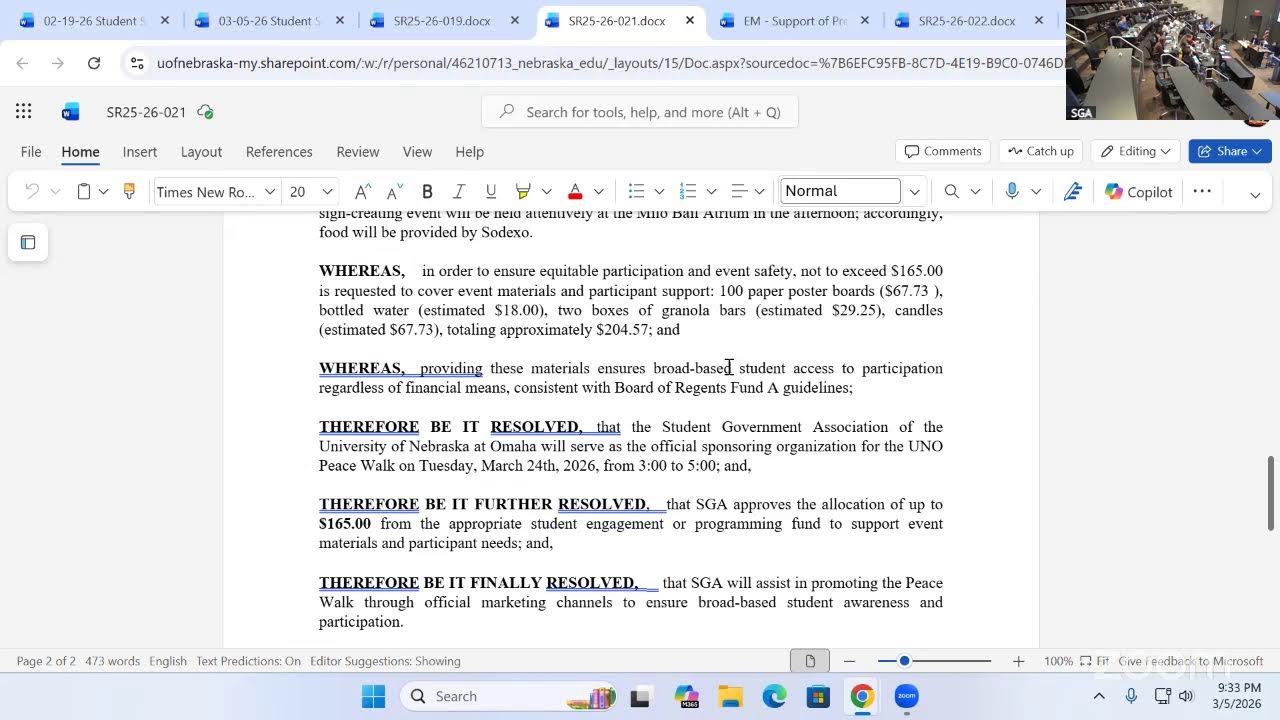Open the Copilot button
This screenshot has height=720, width=1280.
pos(1138,192)
